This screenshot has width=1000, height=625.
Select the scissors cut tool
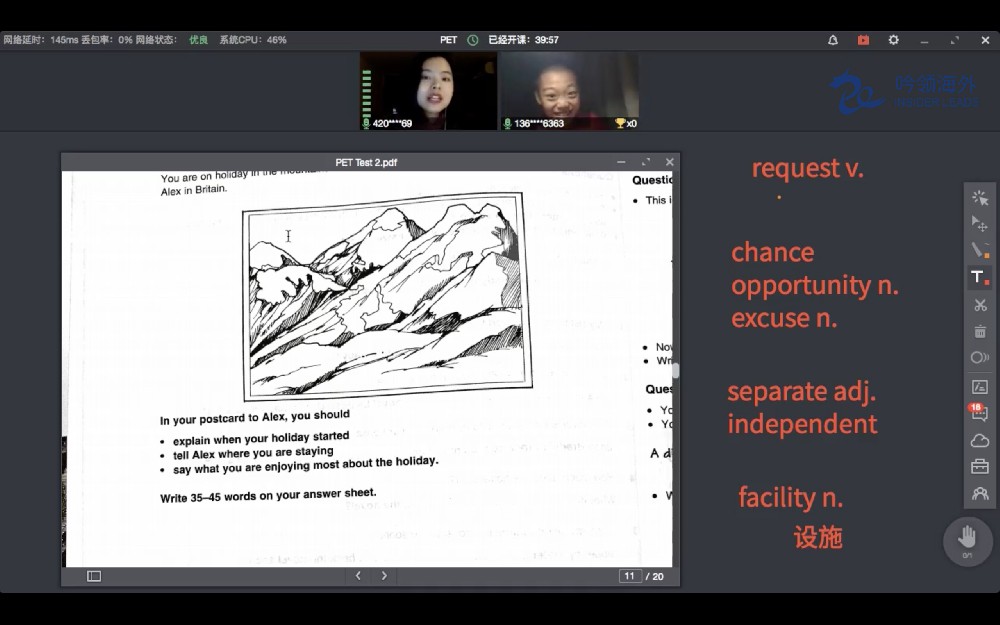[979, 304]
